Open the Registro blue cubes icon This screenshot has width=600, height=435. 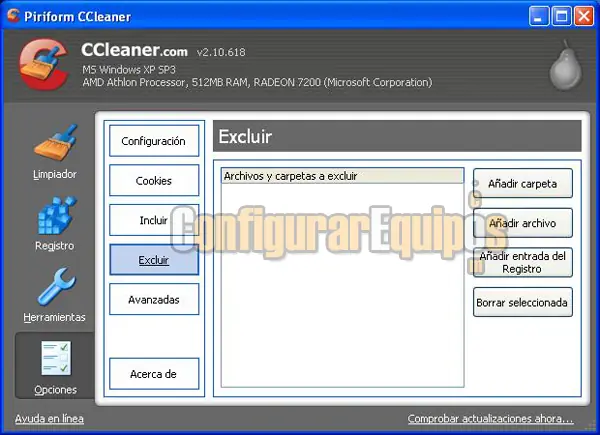pos(57,215)
